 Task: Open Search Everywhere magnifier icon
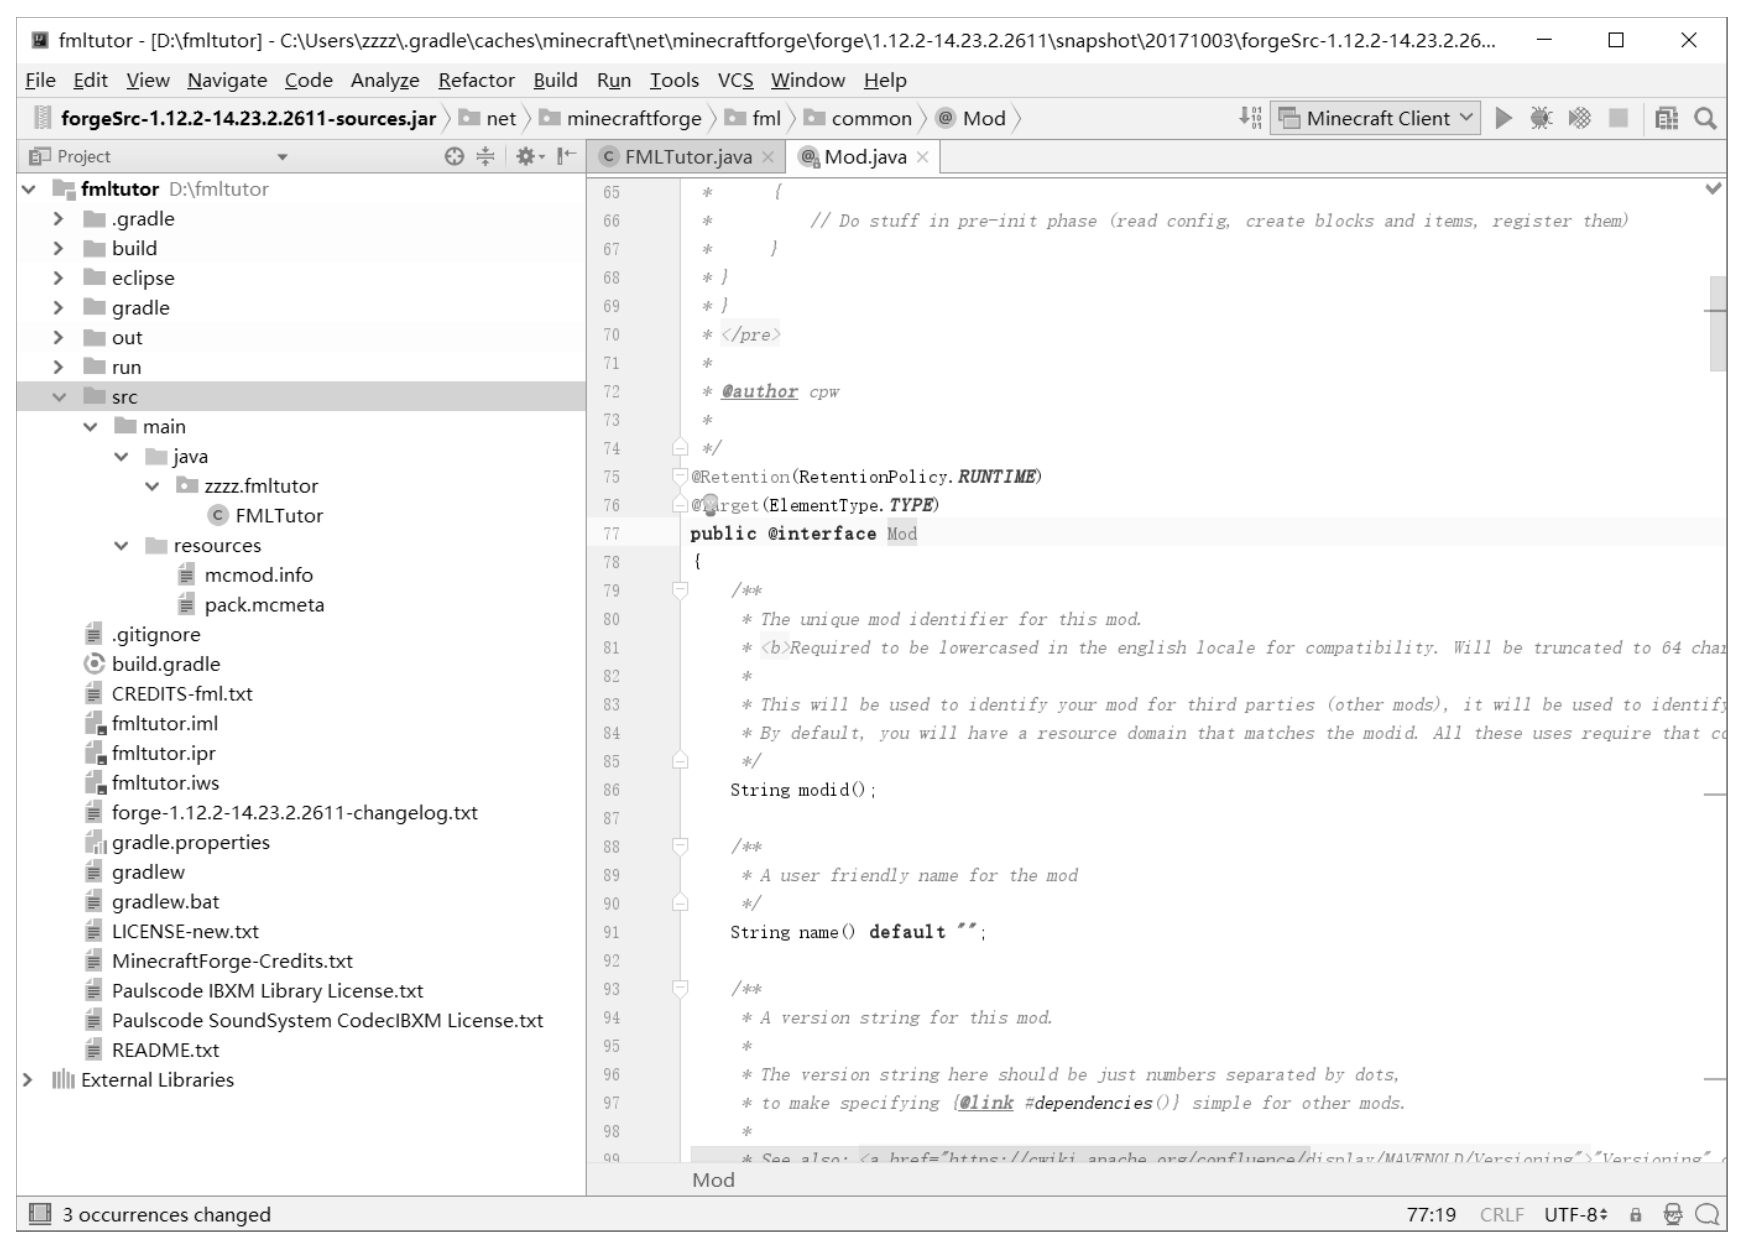coord(1705,118)
